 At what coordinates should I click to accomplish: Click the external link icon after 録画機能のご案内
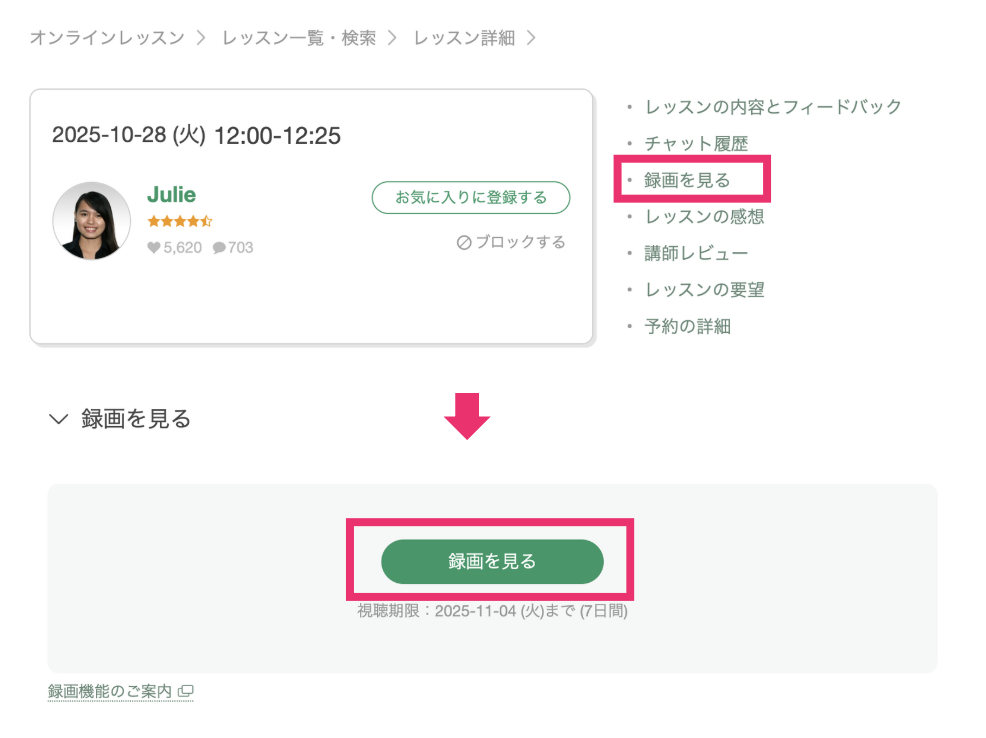pyautogui.click(x=185, y=691)
